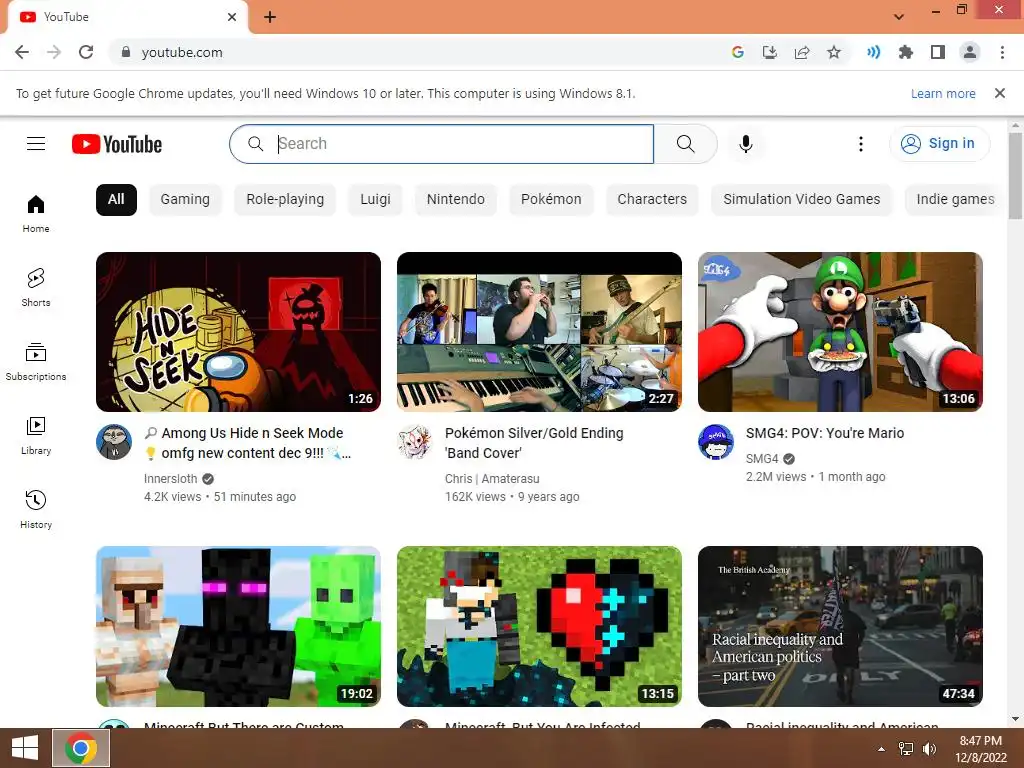Open Chrome three-dot menu
Viewport: 1024px width, 768px height.
click(1002, 52)
